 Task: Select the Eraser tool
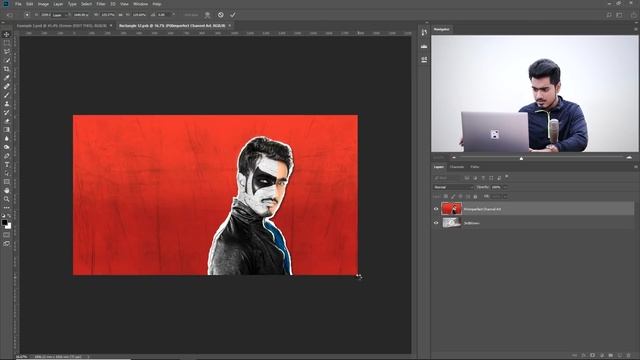tap(7, 121)
